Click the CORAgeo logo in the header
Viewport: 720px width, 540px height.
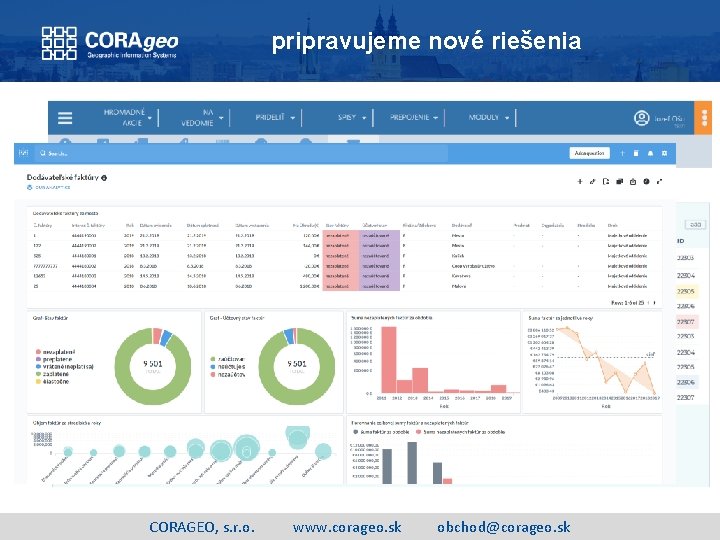coord(110,43)
